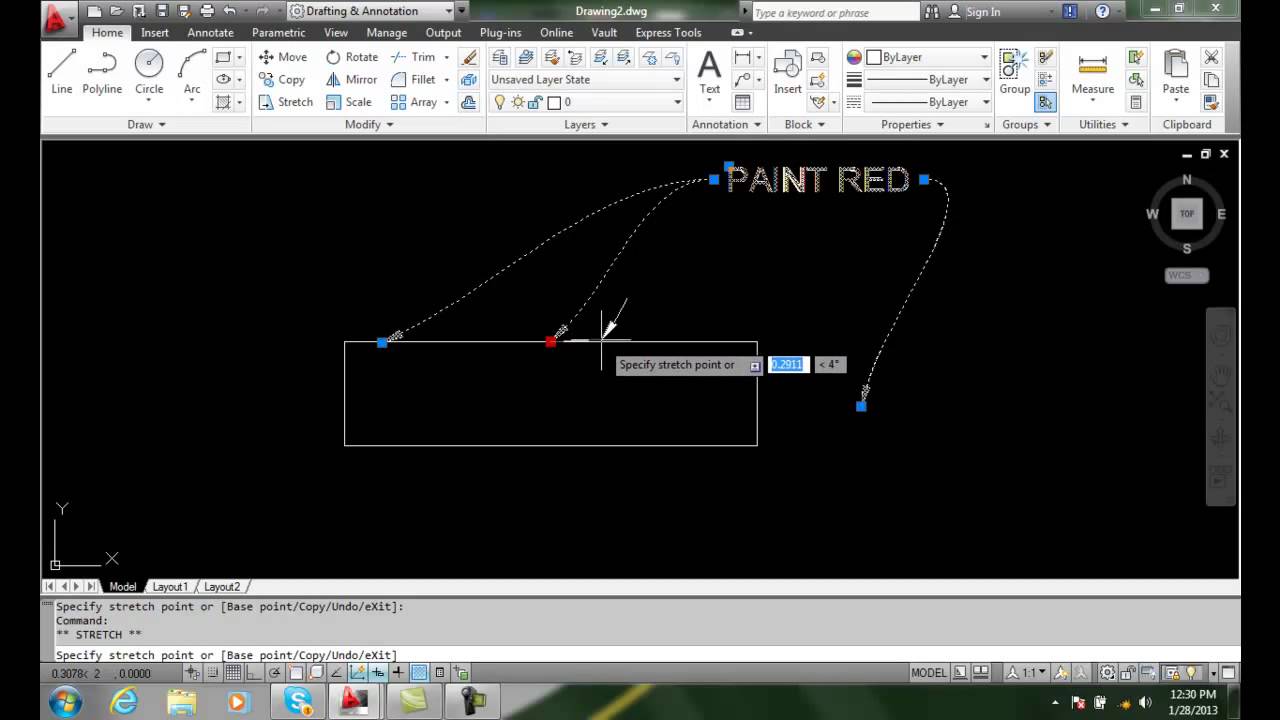This screenshot has width=1280, height=720.
Task: Expand the Modify panel
Action: (369, 125)
